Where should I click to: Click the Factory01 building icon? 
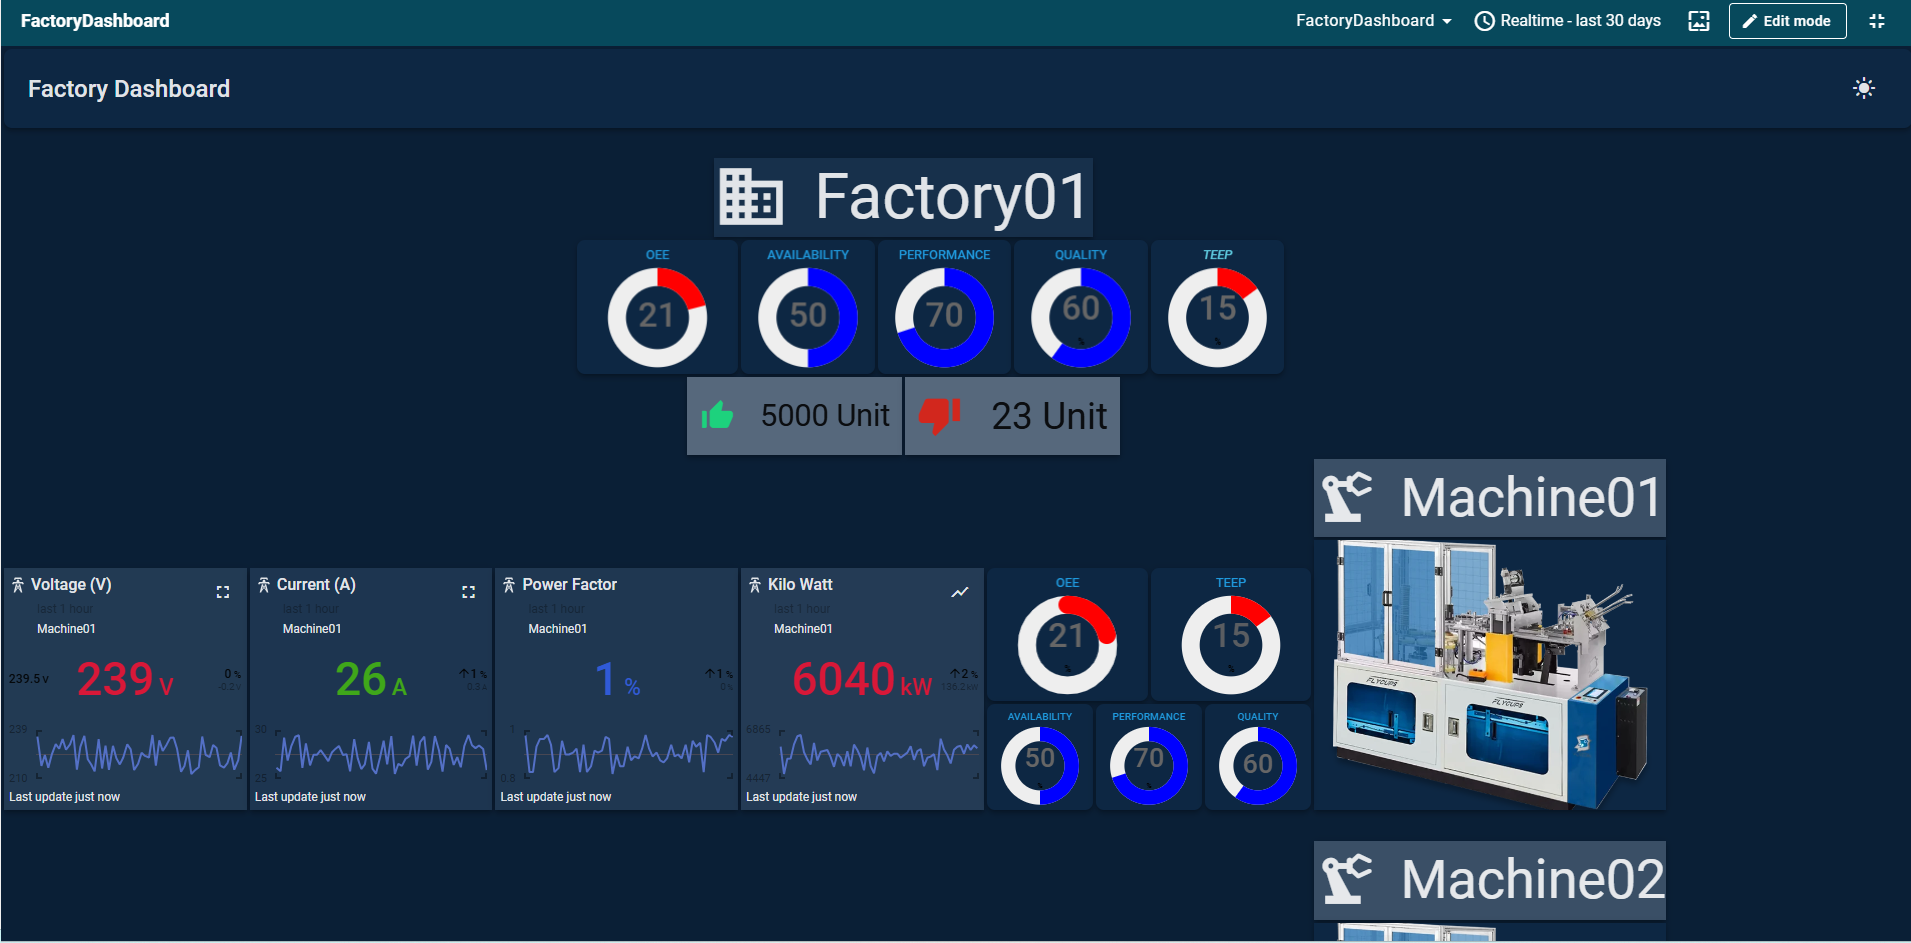[750, 197]
